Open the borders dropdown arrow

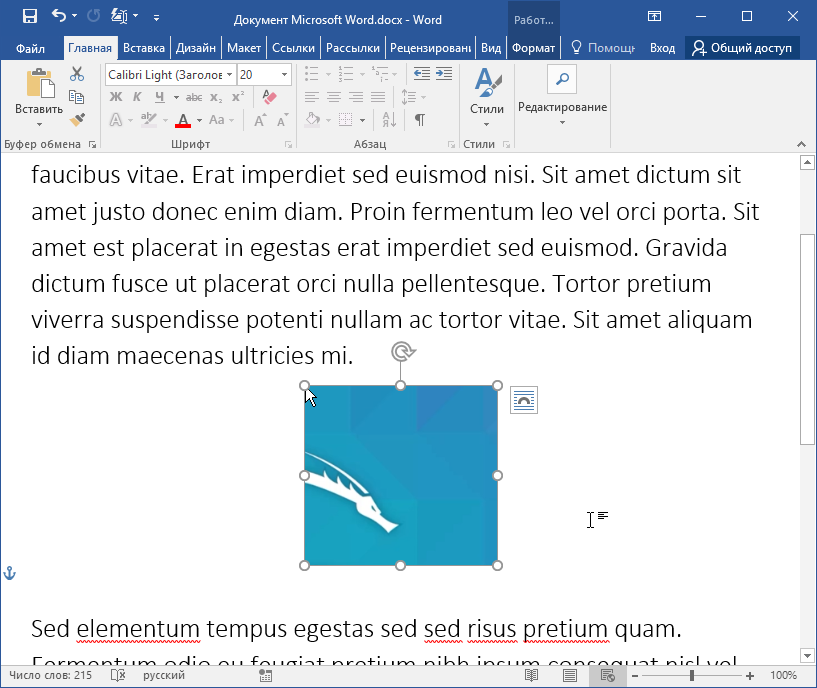pyautogui.click(x=362, y=121)
